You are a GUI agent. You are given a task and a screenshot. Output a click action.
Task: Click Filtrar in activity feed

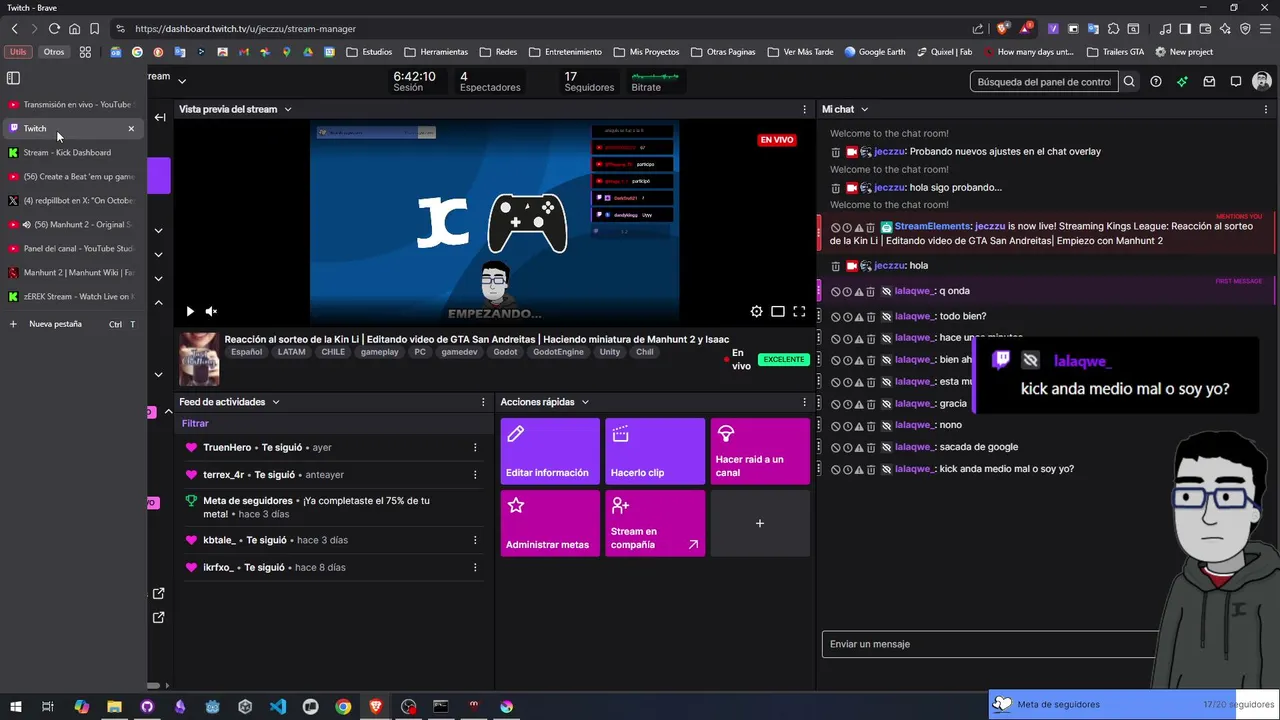click(x=195, y=424)
